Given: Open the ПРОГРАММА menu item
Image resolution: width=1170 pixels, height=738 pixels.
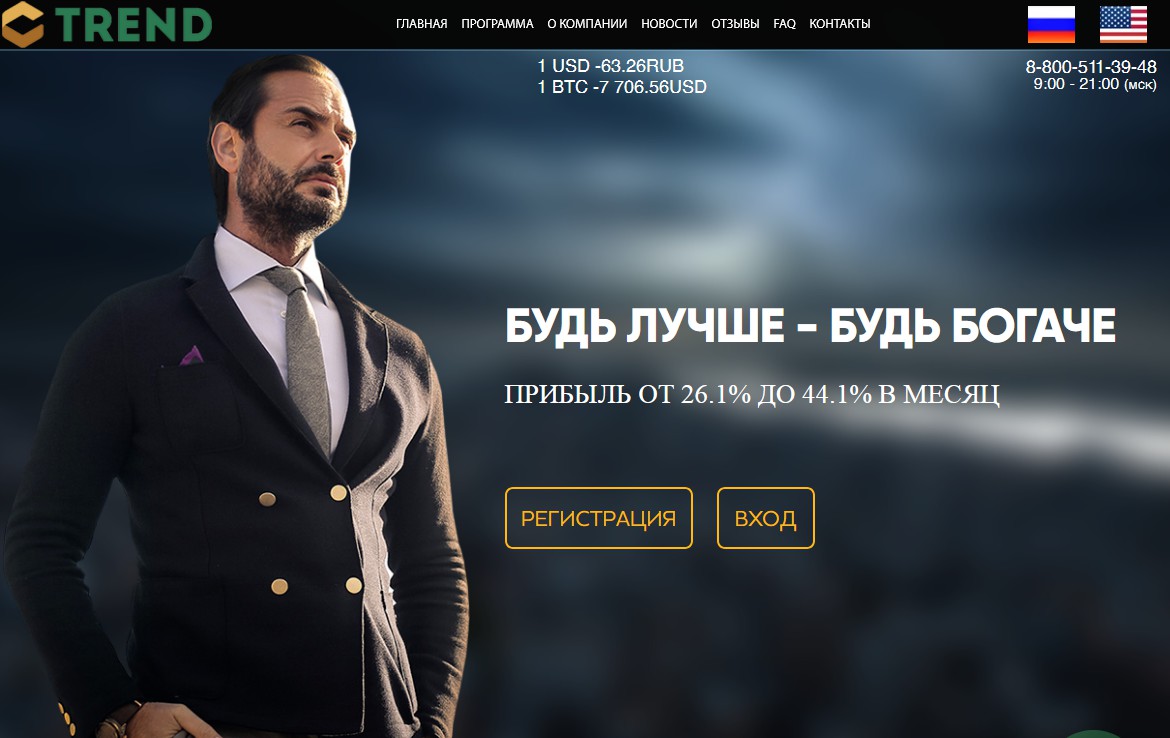Looking at the screenshot, I should [x=497, y=24].
